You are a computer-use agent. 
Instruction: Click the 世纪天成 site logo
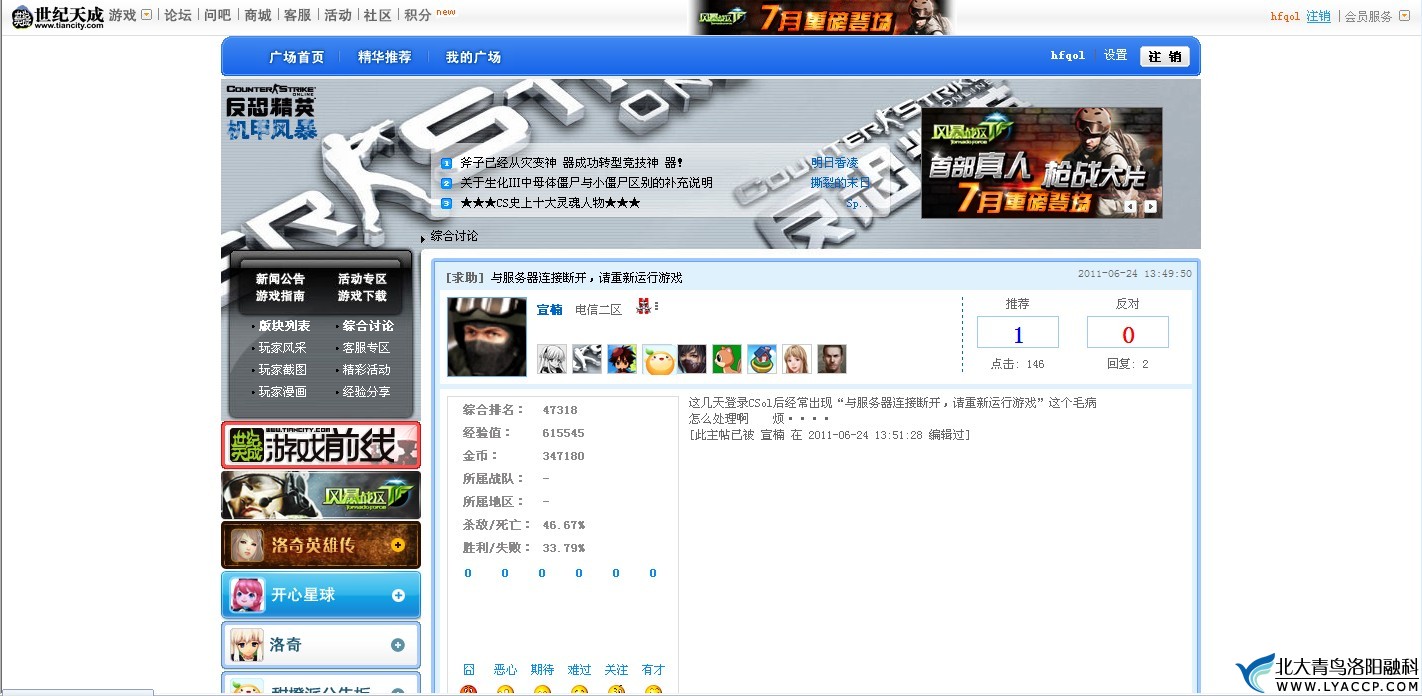click(x=57, y=16)
